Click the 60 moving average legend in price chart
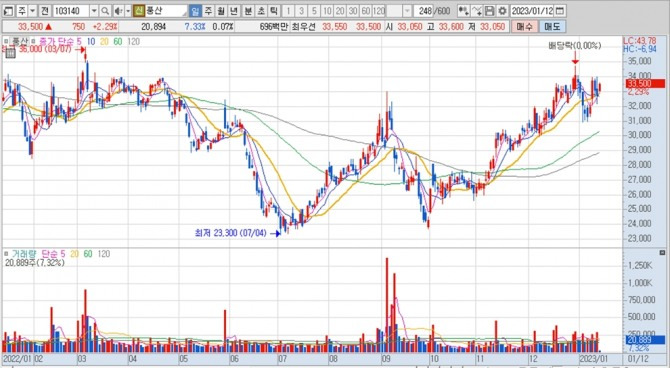 point(118,41)
